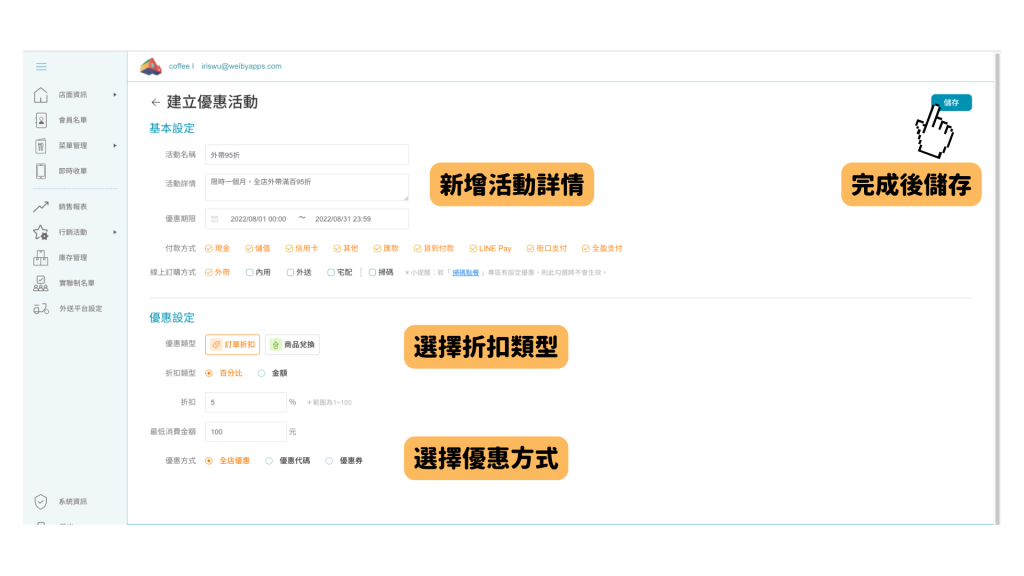The width and height of the screenshot is (1024, 576).
Task: Select the 金額 discount type radio button
Action: click(x=262, y=373)
